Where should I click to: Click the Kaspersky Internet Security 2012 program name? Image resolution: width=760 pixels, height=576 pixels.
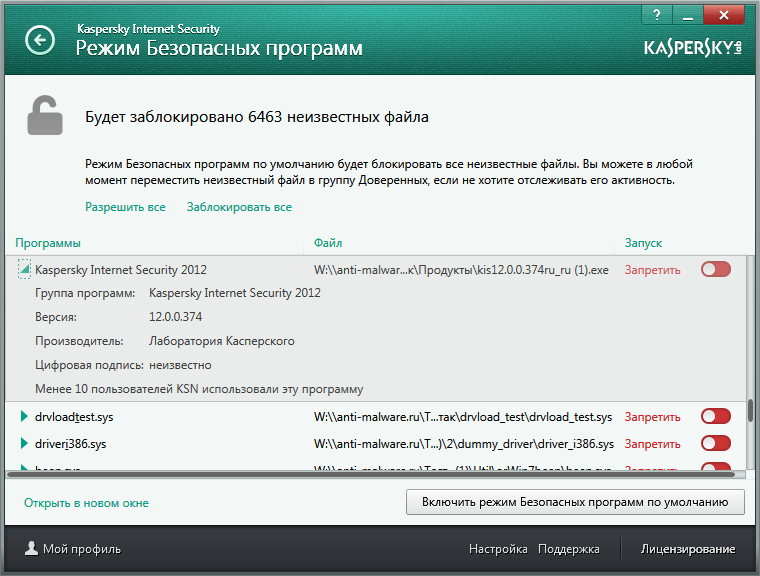(121, 270)
